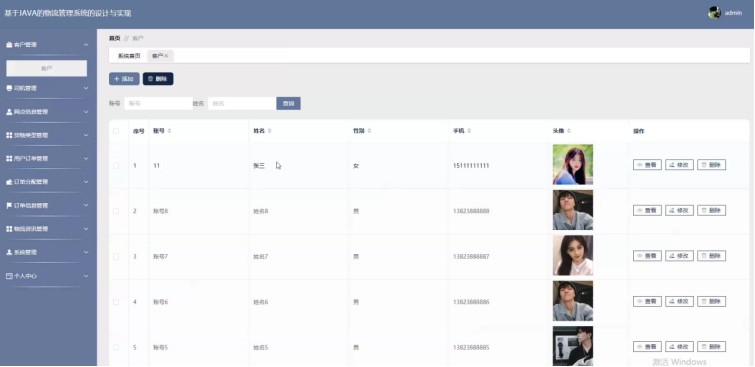Image resolution: width=755 pixels, height=367 pixels.
Task: Sort by 手机 column arrows
Action: click(x=469, y=131)
